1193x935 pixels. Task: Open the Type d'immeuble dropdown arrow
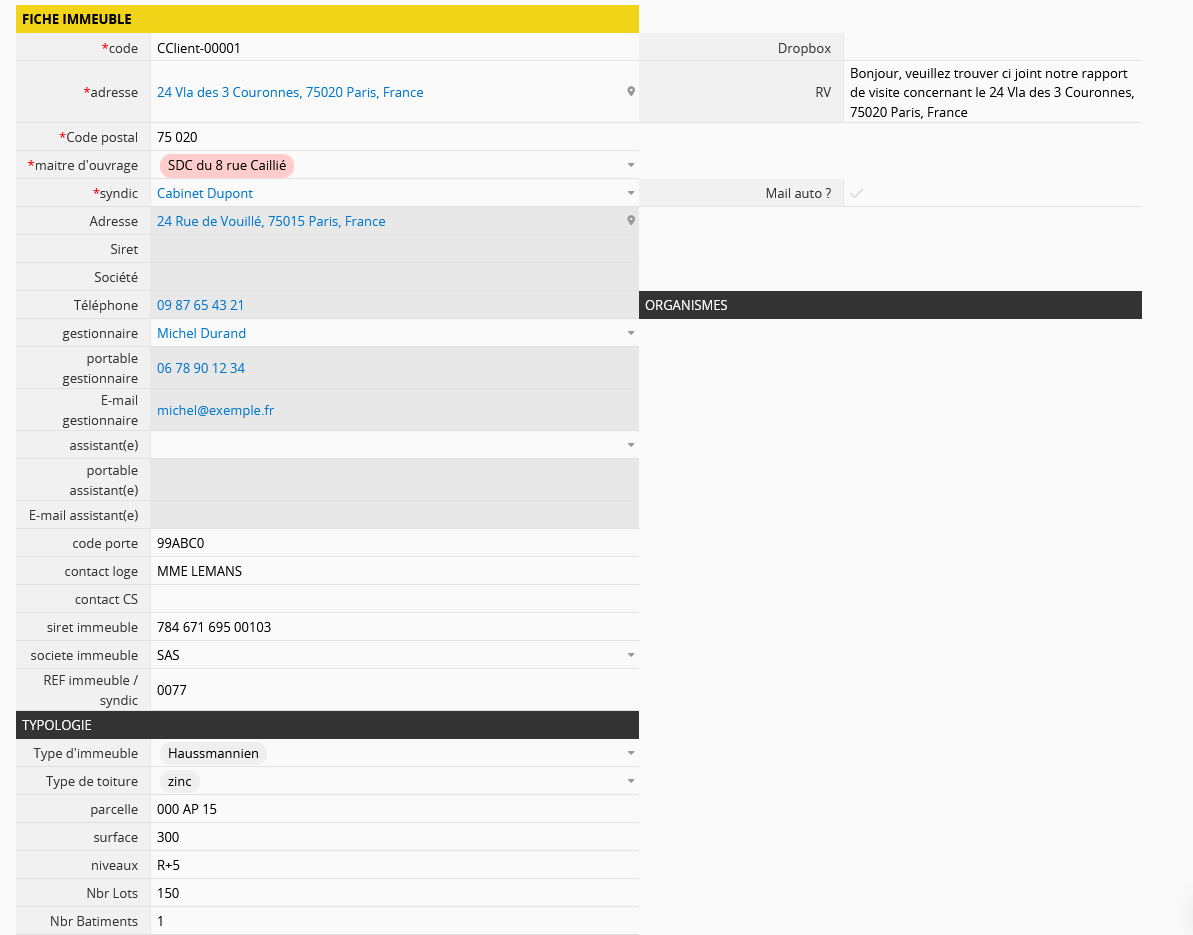point(630,753)
